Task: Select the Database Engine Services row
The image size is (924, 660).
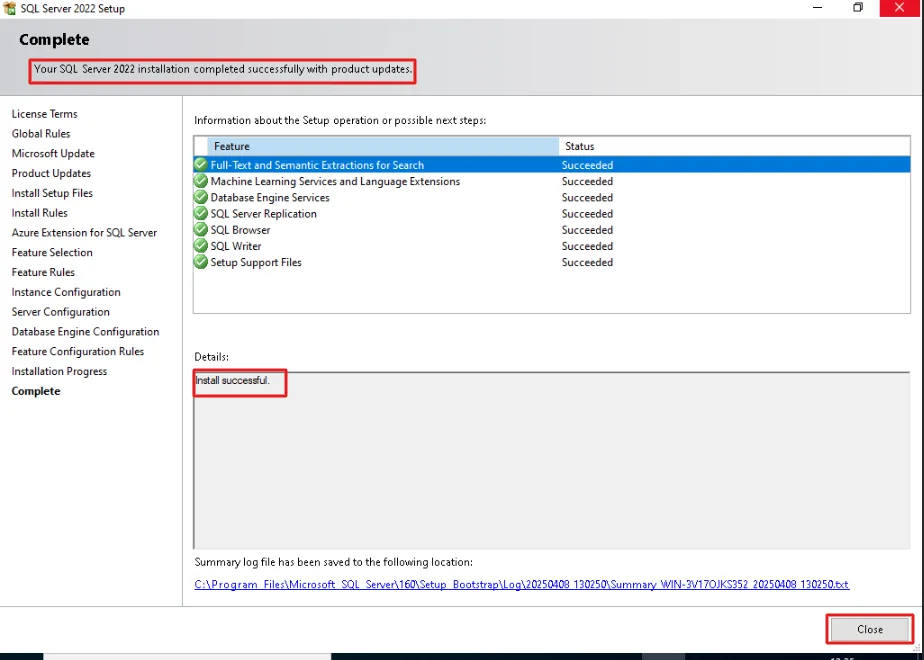Action: click(552, 197)
